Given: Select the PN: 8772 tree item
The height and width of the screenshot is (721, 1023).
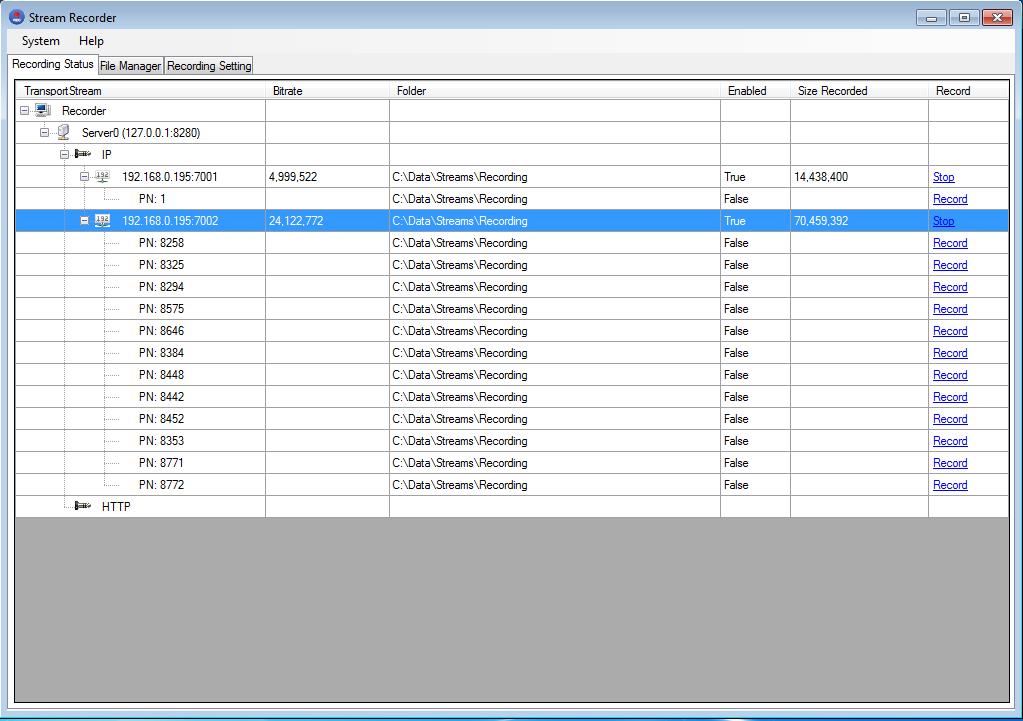Looking at the screenshot, I should click(161, 485).
